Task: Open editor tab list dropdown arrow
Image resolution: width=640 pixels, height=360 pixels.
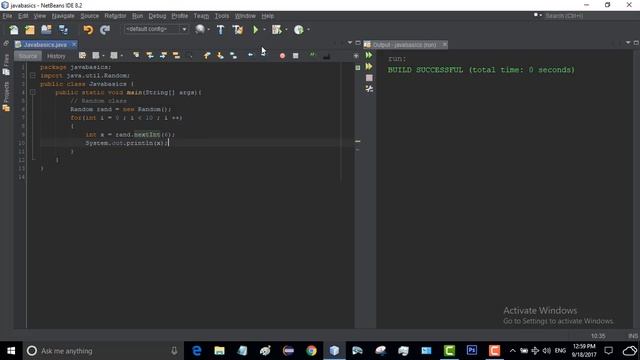Action: [350, 42]
